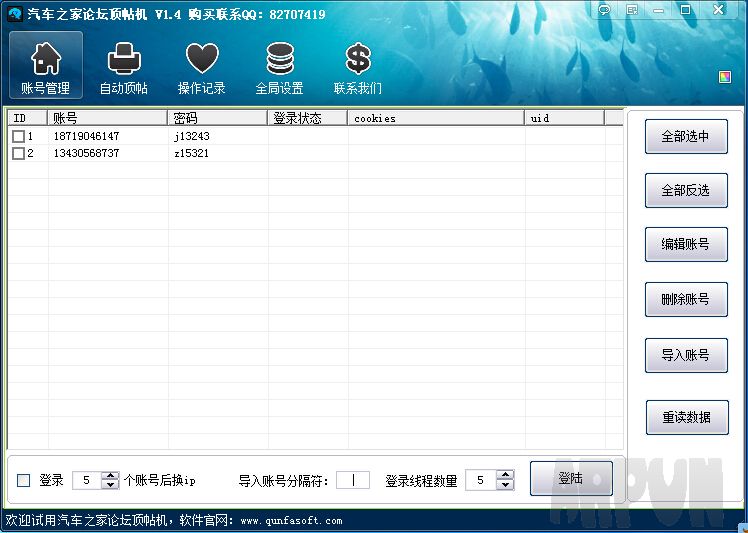Check the box for account 13430568737
The height and width of the screenshot is (533, 748).
tap(18, 154)
